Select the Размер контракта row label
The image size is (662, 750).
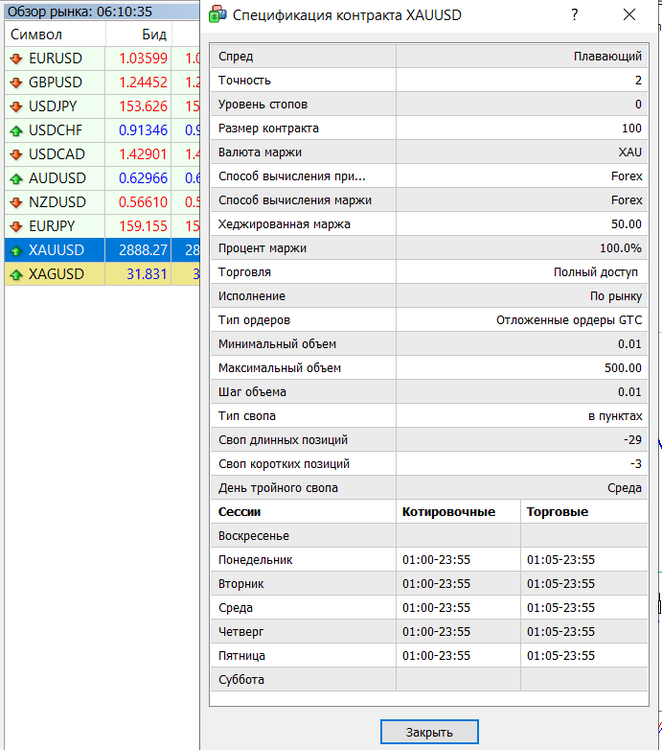[268, 128]
